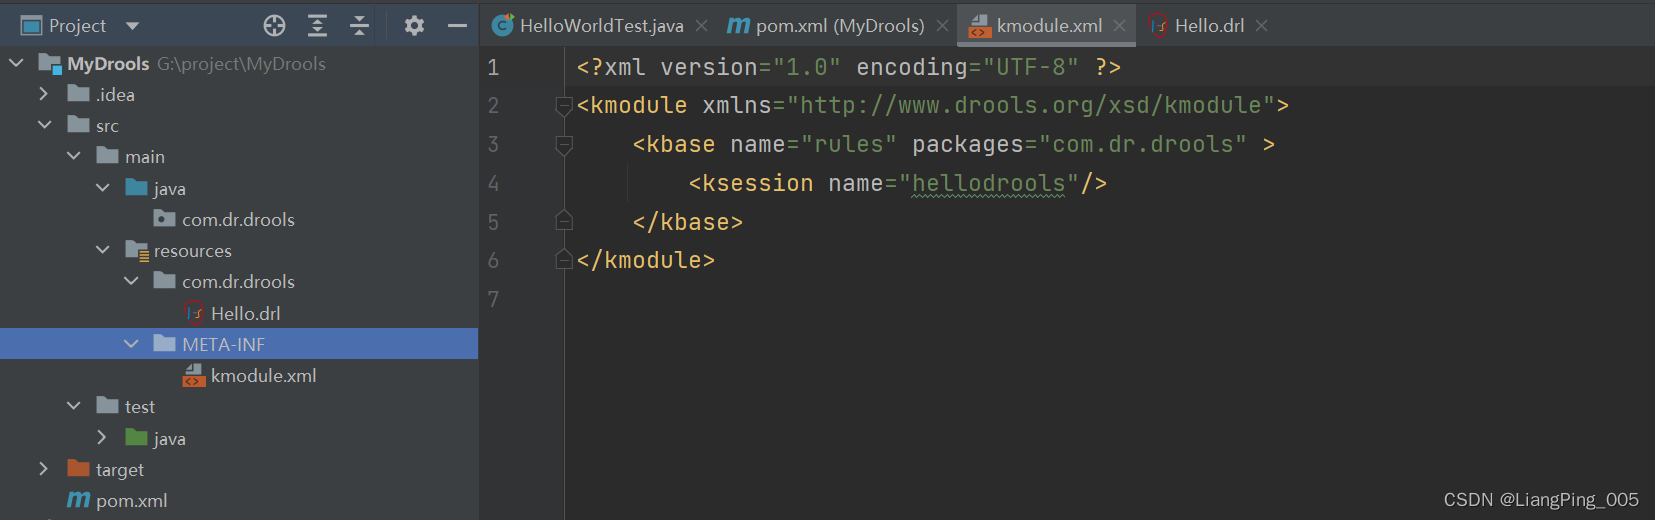Select the test folder
This screenshot has width=1655, height=520.
tap(140, 407)
